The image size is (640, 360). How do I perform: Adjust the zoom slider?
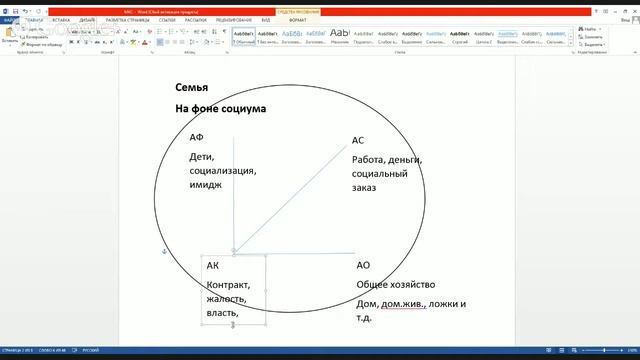click(x=604, y=350)
